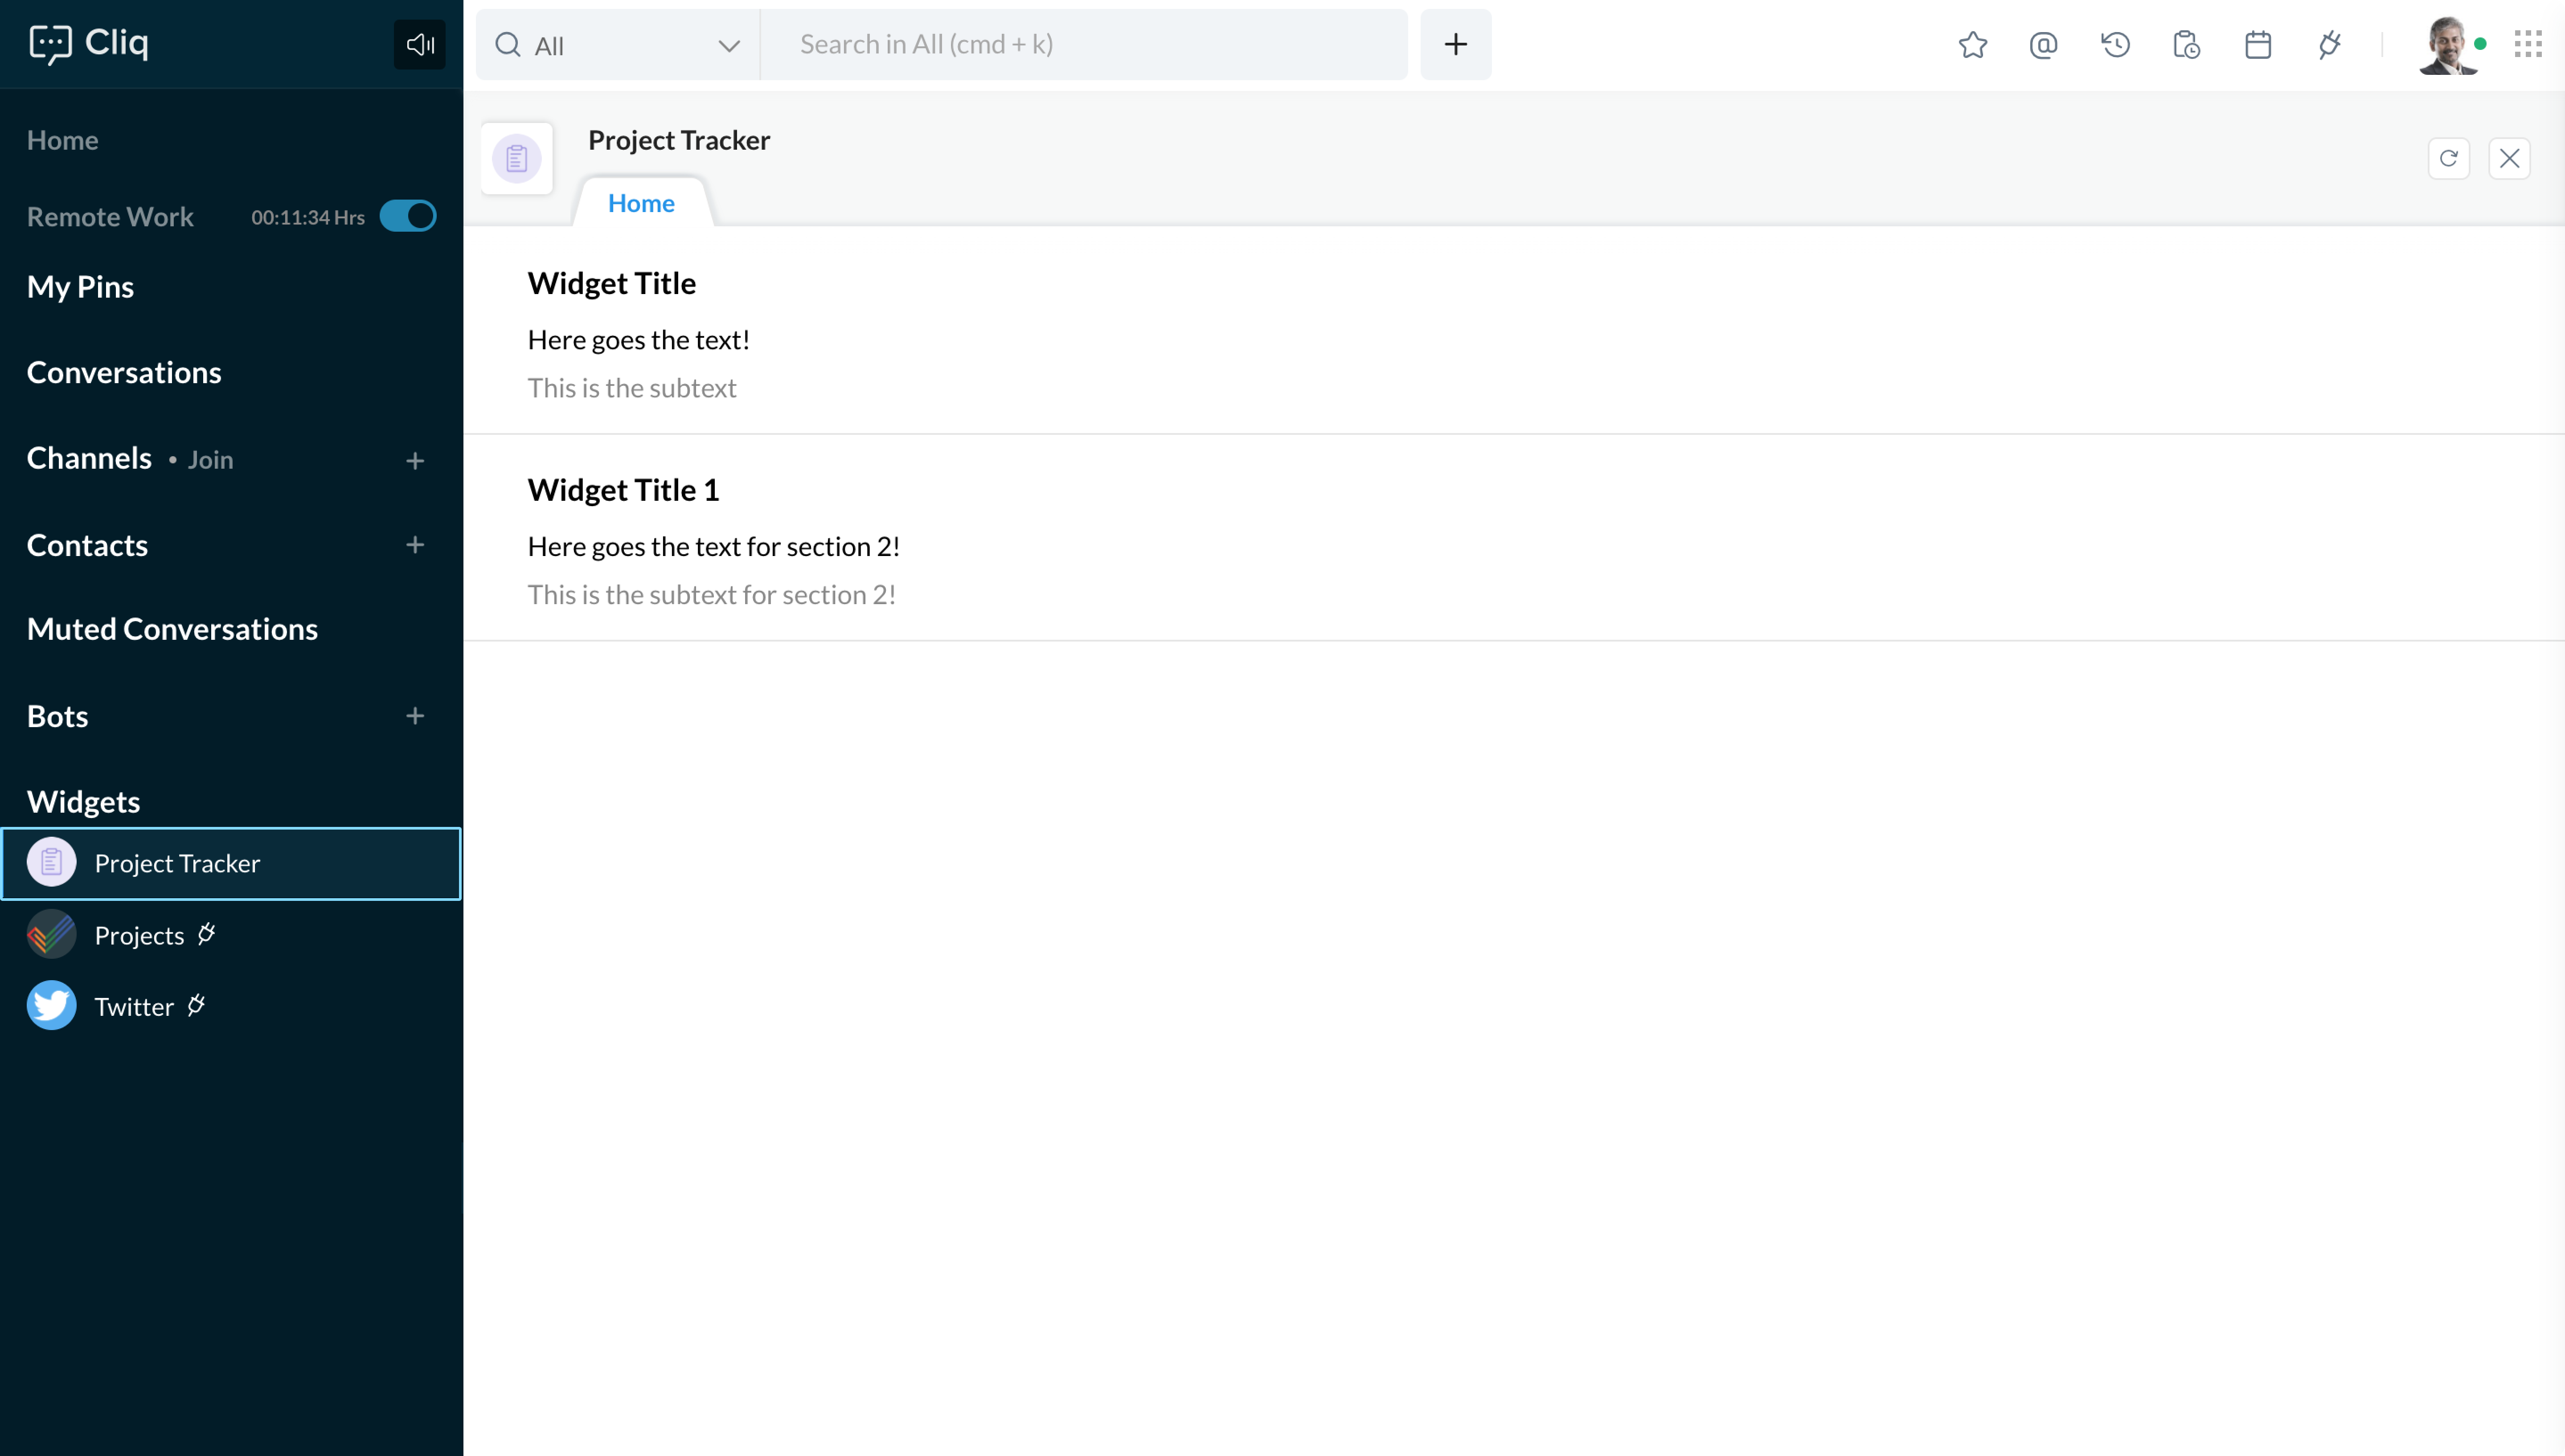
Task: Click the Remote Work label
Action: 110,217
